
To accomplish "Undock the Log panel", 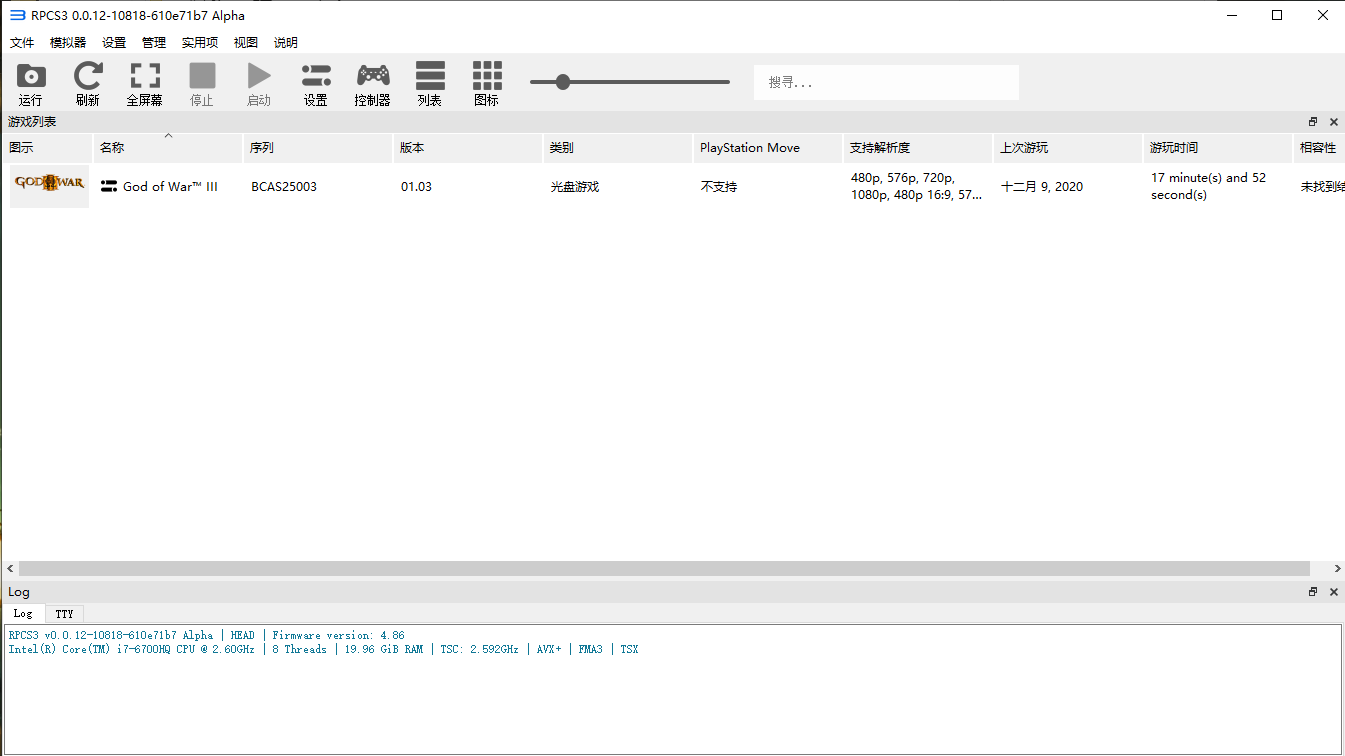I will (1313, 592).
